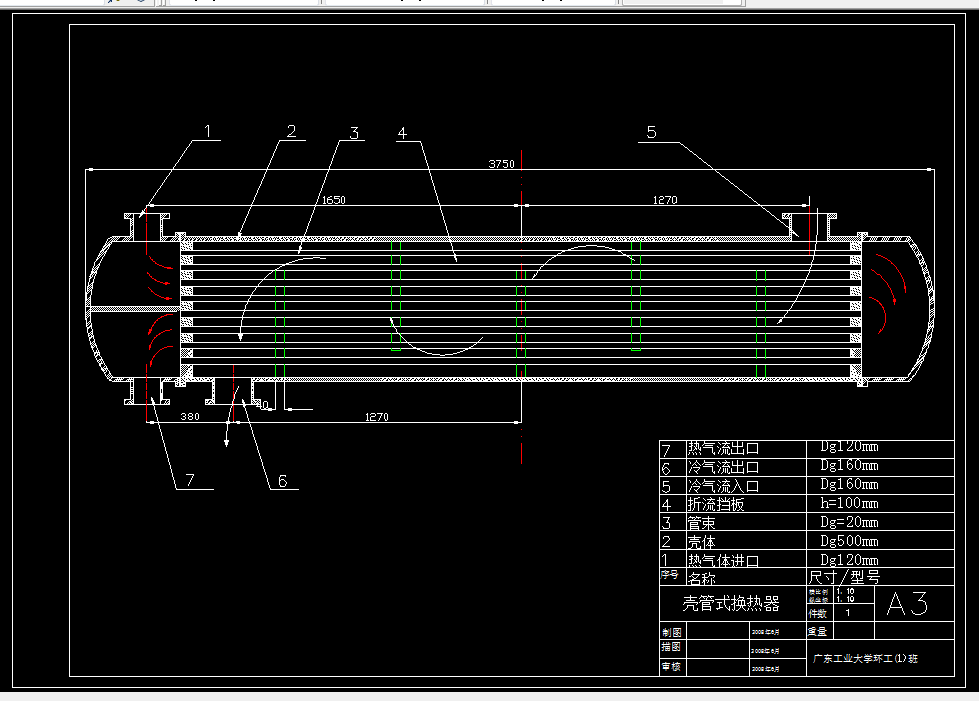The height and width of the screenshot is (701, 979).
Task: Select leader callout number 2 on drawing
Action: tap(292, 131)
